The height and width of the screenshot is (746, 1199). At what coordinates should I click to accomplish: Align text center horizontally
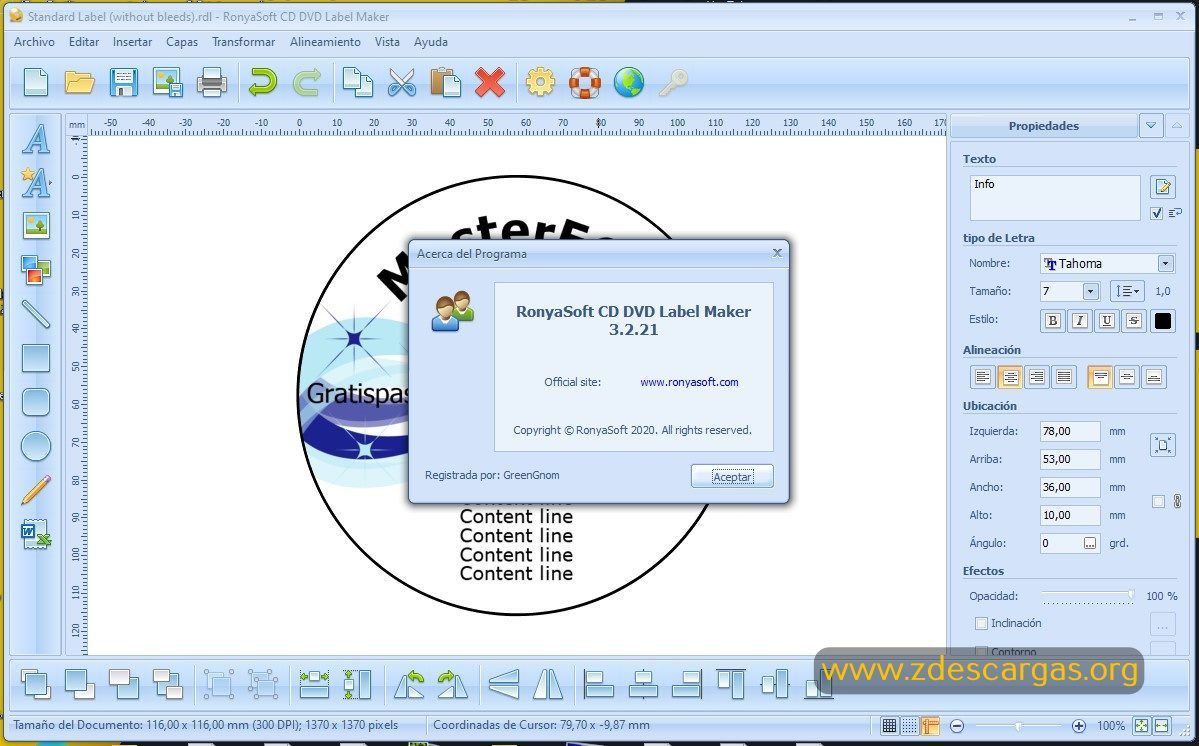click(1010, 377)
